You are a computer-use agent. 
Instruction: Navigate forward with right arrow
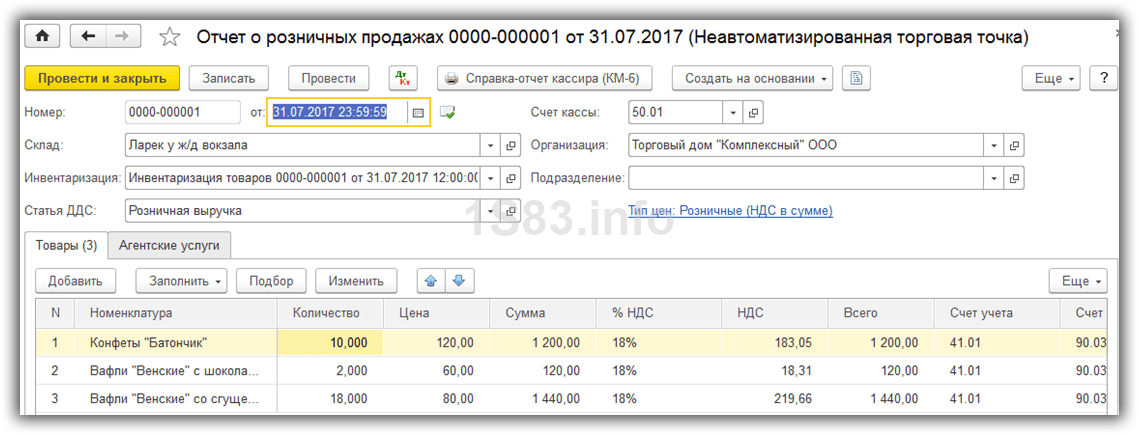(123, 36)
